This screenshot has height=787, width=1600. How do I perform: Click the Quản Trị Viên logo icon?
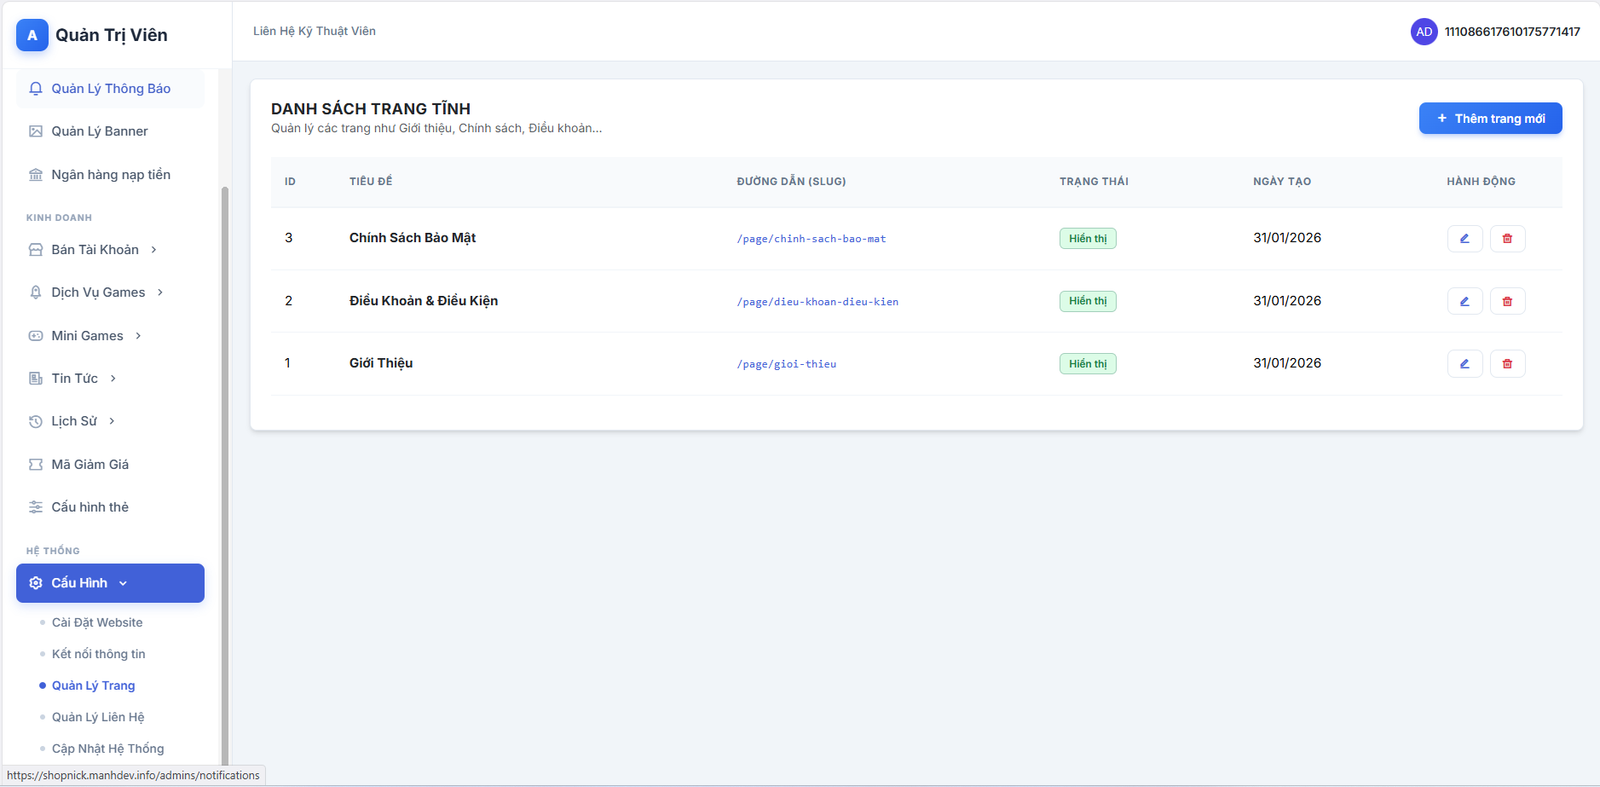(x=32, y=35)
